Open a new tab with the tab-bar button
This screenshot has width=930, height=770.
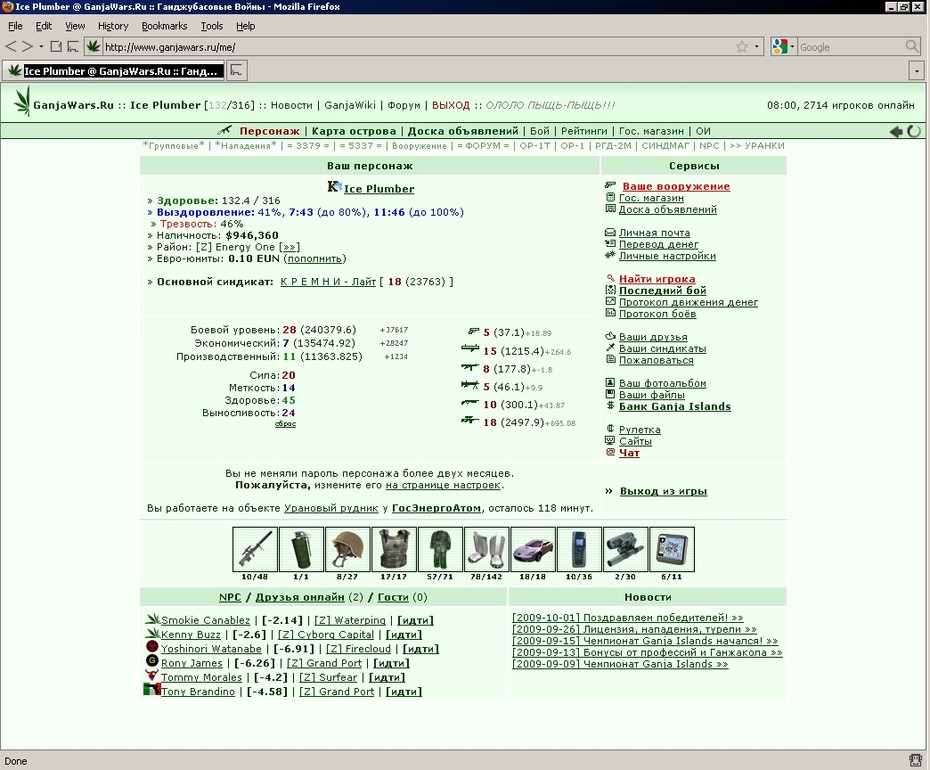pyautogui.click(x=237, y=71)
